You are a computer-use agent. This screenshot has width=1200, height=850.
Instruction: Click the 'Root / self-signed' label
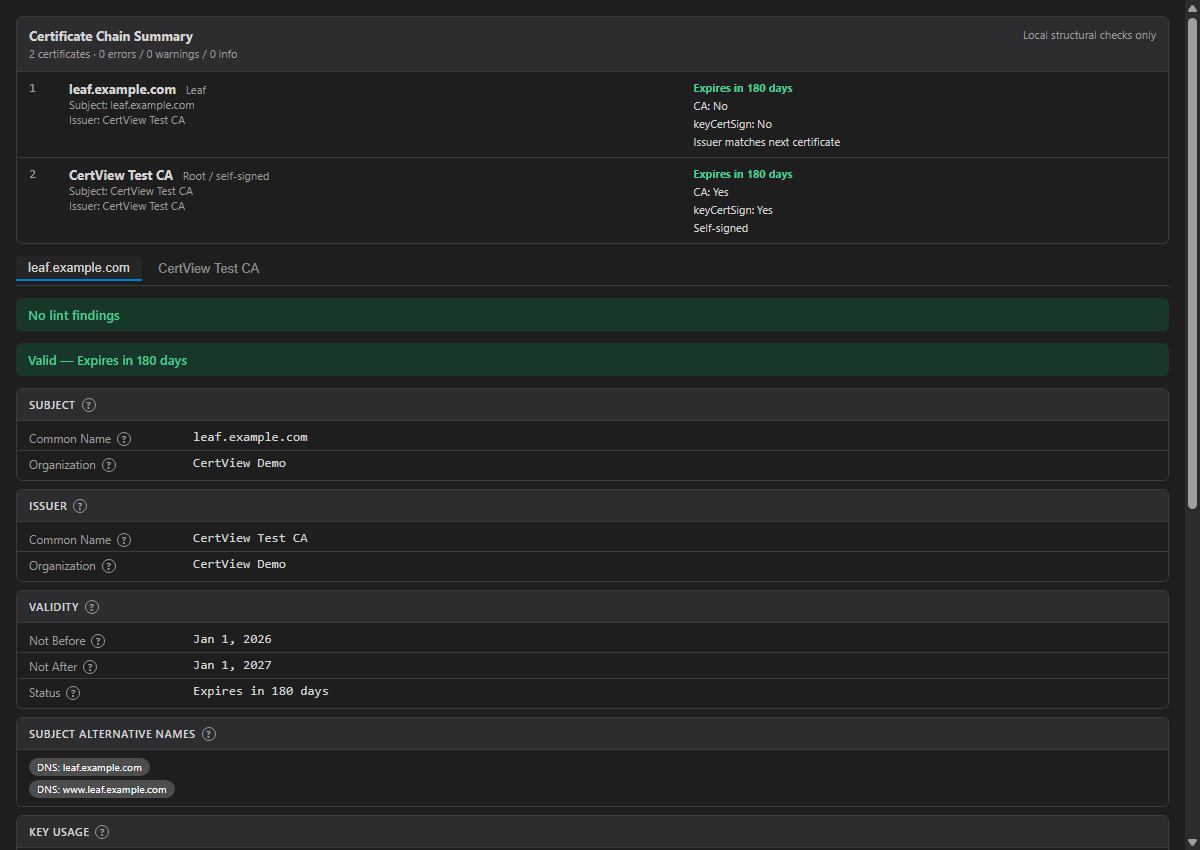(226, 176)
